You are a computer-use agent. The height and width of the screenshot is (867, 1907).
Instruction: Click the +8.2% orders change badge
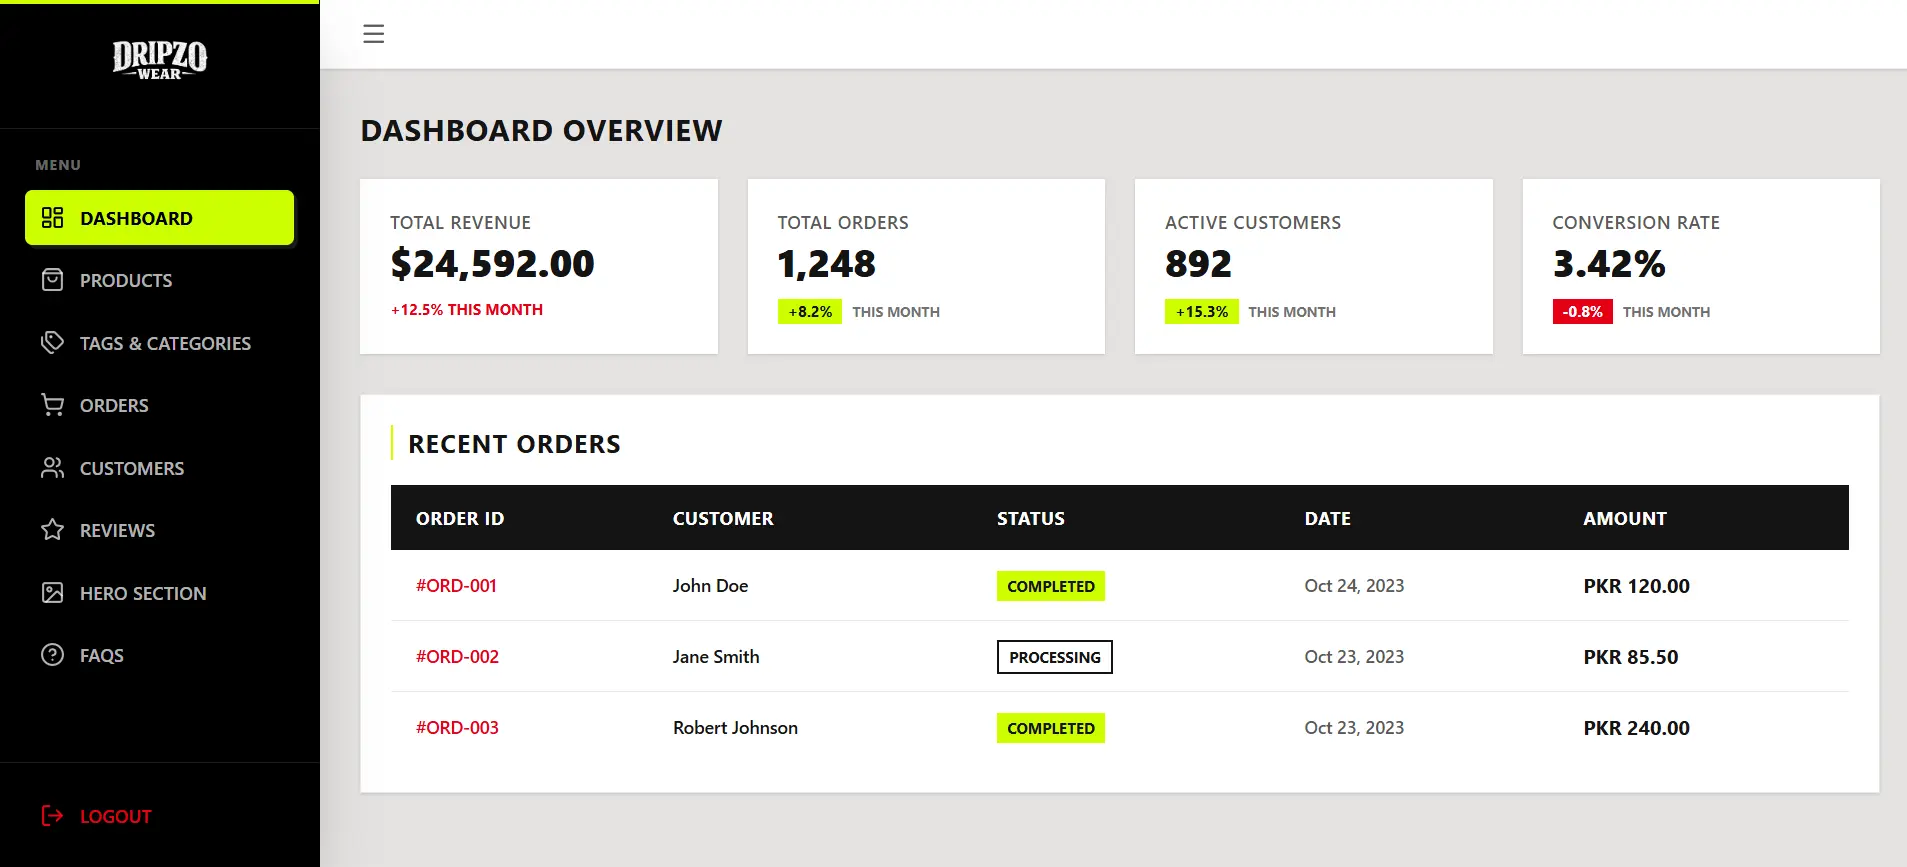pos(810,312)
